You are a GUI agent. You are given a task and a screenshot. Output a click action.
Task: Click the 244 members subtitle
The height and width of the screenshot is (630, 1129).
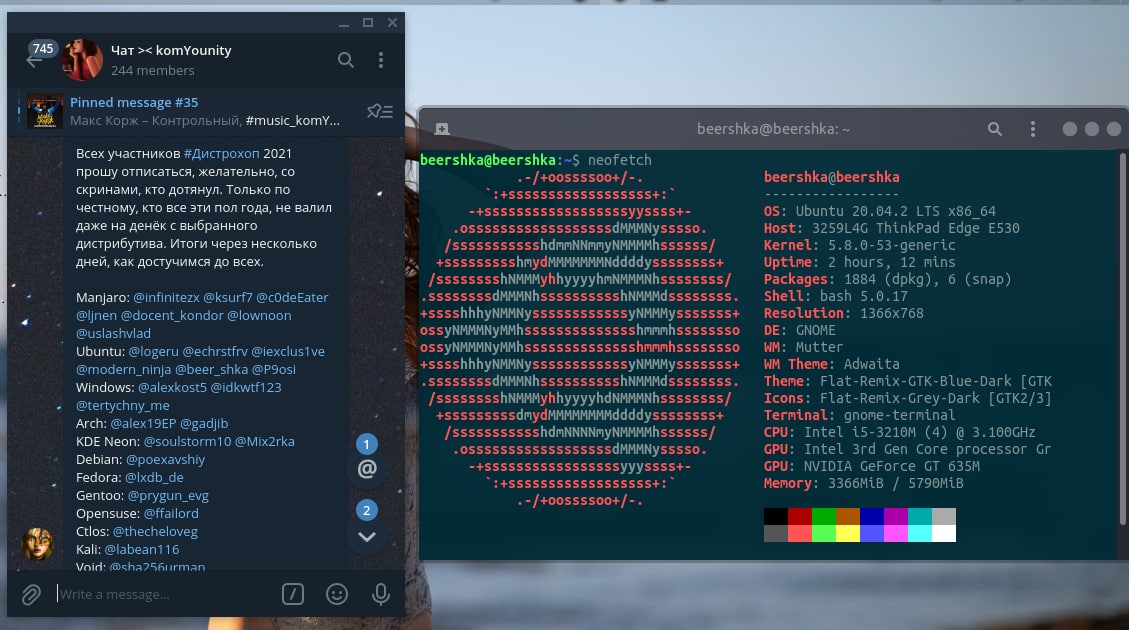[x=153, y=71]
